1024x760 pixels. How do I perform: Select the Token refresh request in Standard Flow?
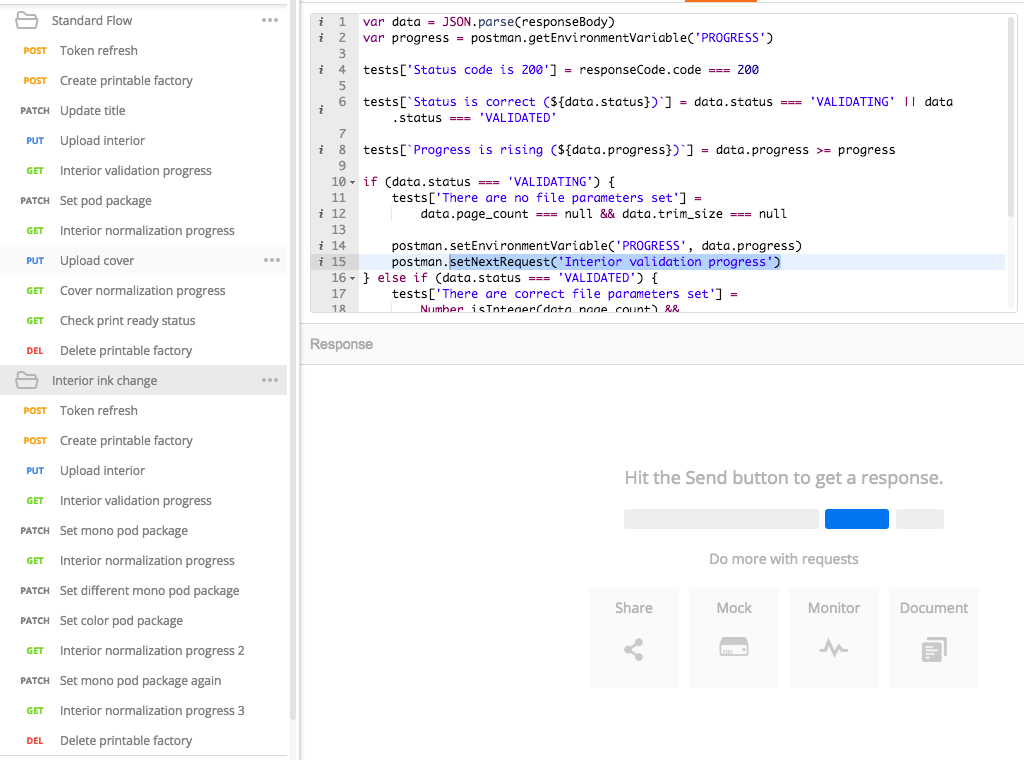(98, 50)
